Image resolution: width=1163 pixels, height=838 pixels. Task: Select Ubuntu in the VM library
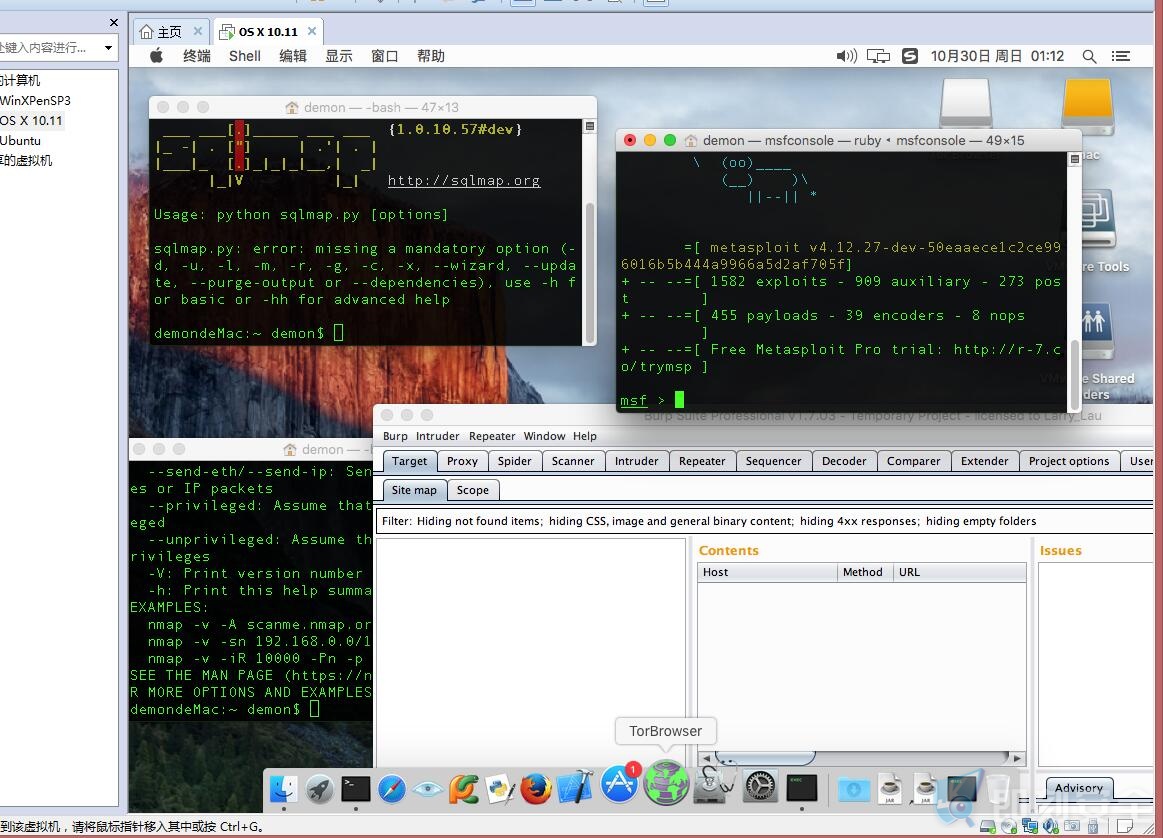pyautogui.click(x=20, y=140)
